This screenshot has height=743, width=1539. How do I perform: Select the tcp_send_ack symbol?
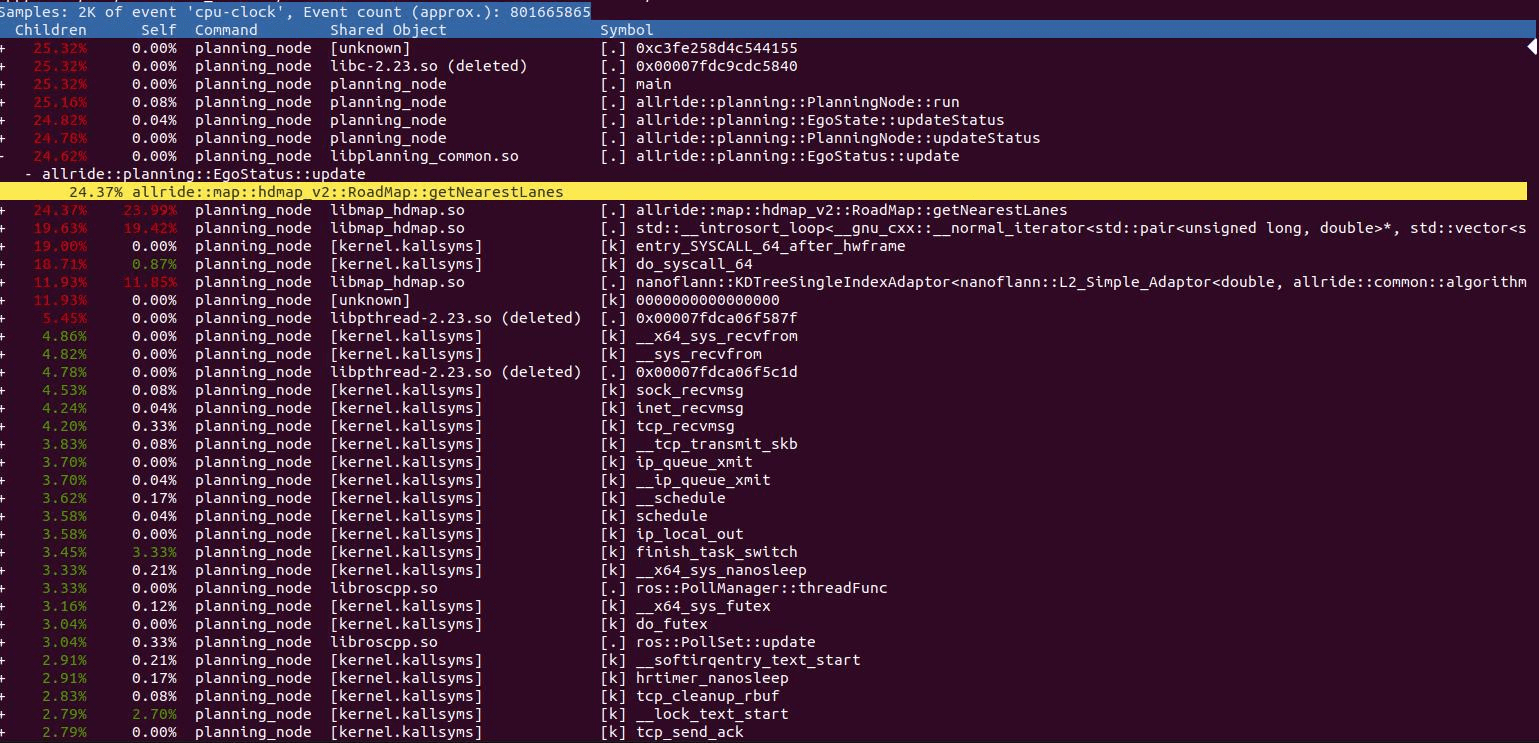click(689, 732)
